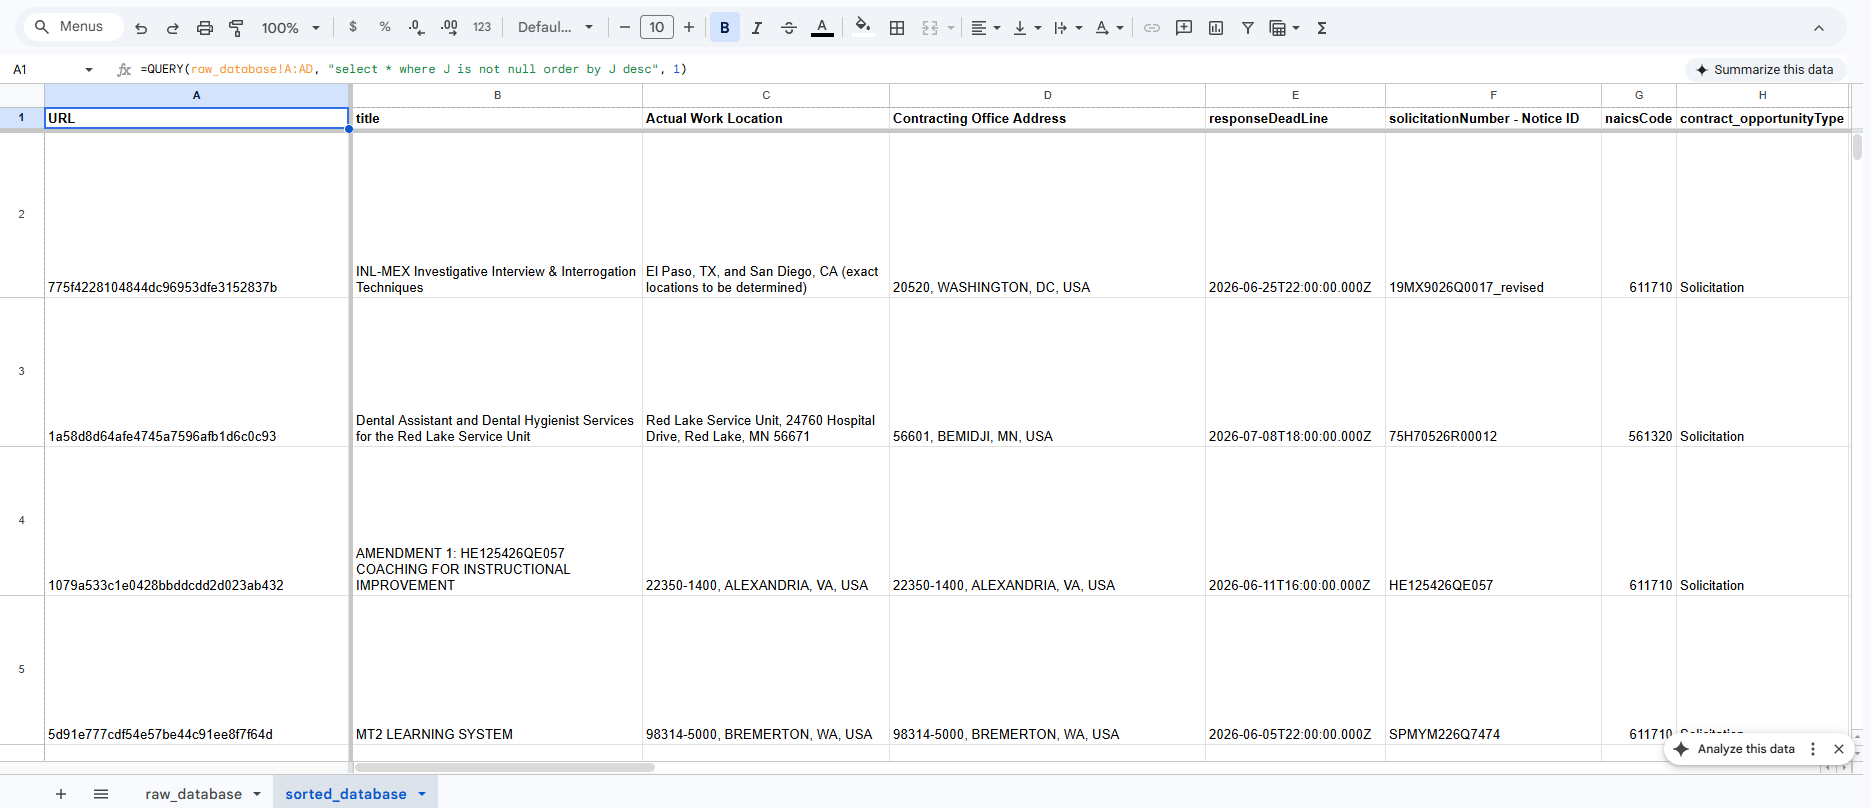Open text rotation dropdown

(x=1108, y=27)
